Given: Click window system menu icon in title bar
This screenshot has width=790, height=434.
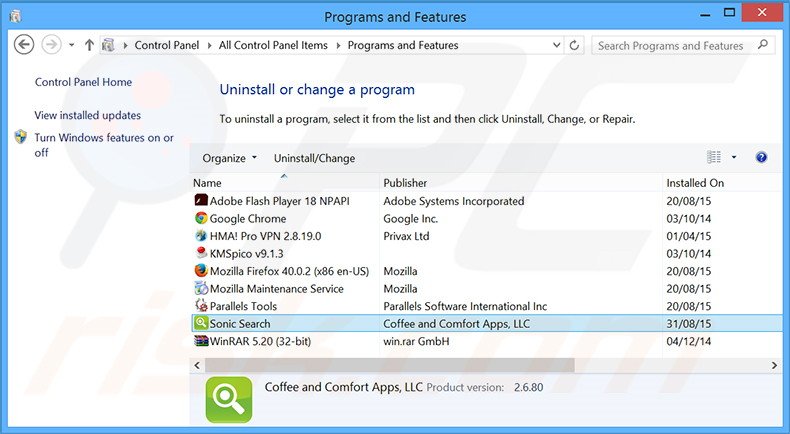Looking at the screenshot, I should point(15,17).
